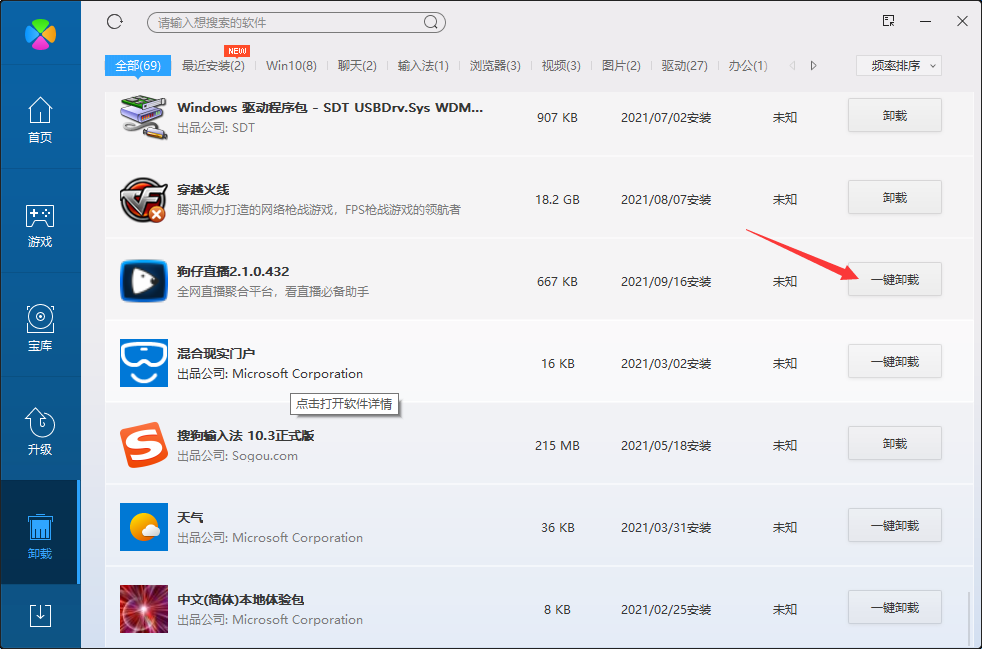The width and height of the screenshot is (982, 649).
Task: Open the 游戏 games section
Action: pos(40,226)
